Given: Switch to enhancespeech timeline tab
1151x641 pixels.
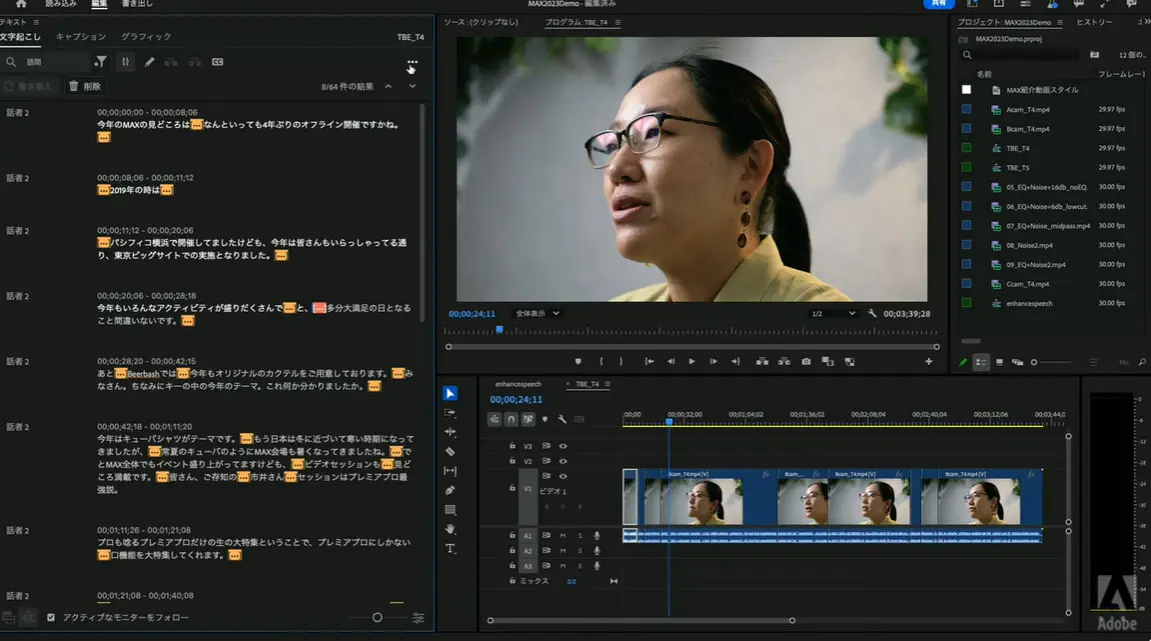Looking at the screenshot, I should (x=518, y=384).
